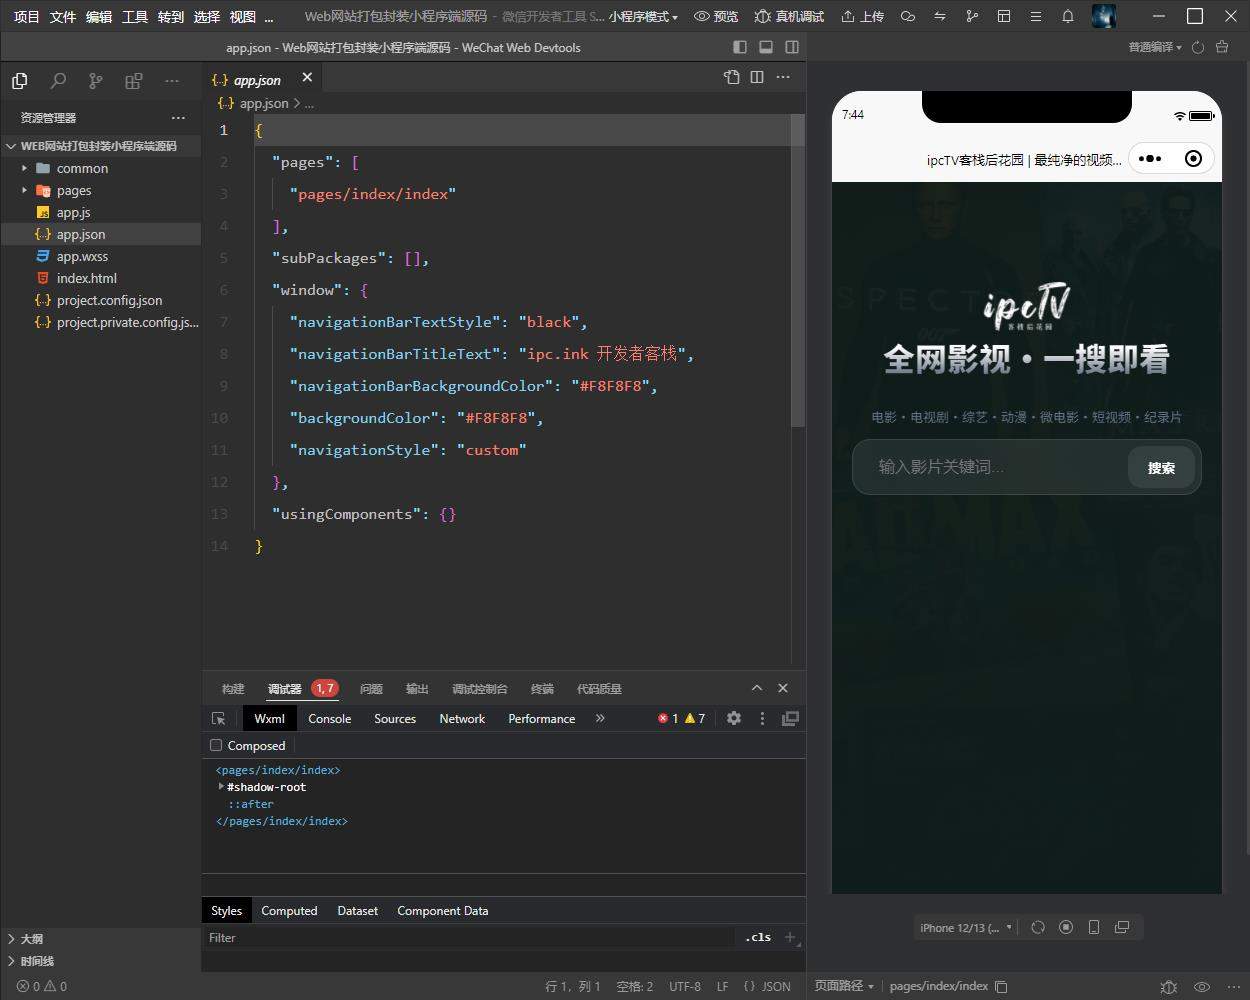Click the 预览 preview eye button

coord(716,16)
